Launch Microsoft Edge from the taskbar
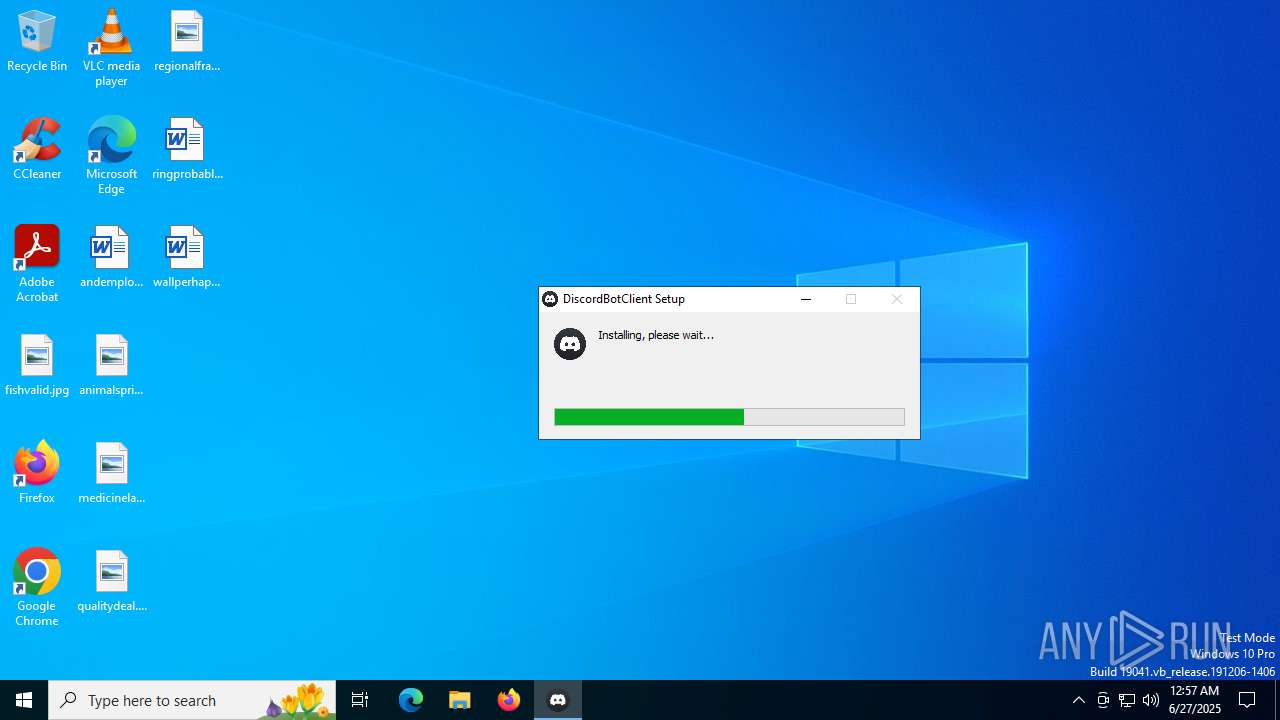This screenshot has height=720, width=1280. (x=411, y=700)
